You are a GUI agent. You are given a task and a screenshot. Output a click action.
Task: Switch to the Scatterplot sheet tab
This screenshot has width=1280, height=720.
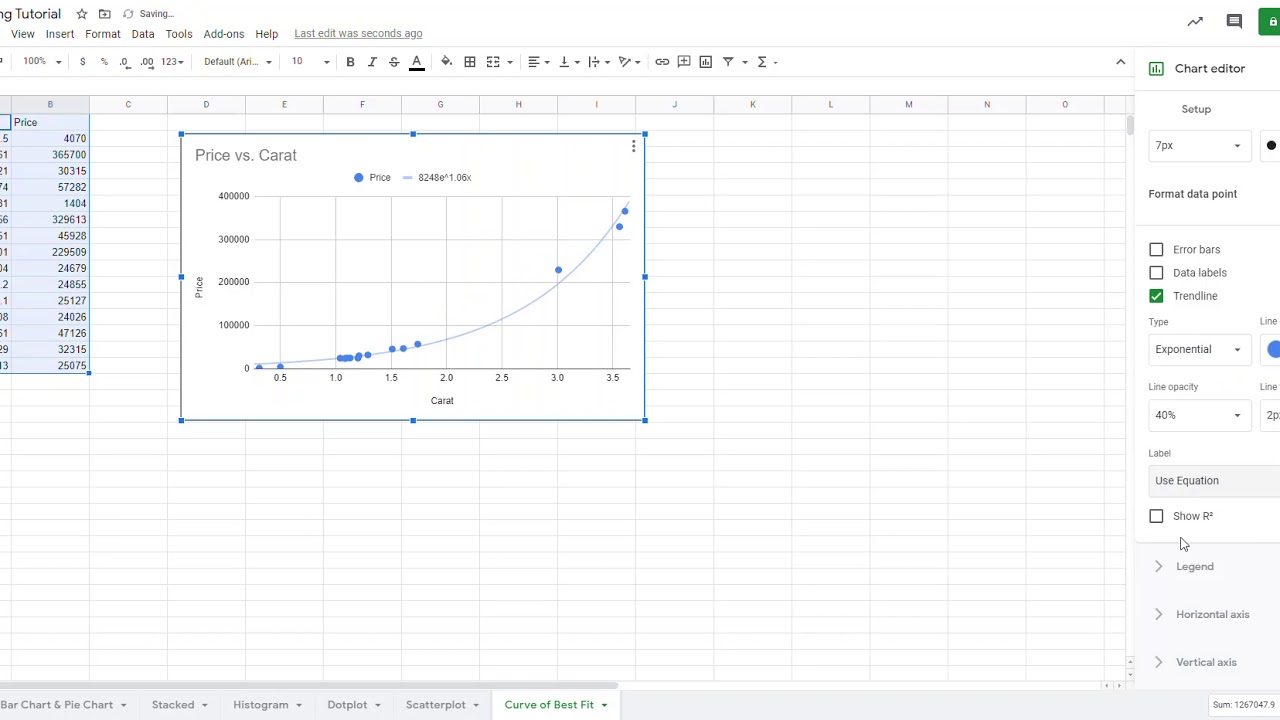(x=436, y=705)
